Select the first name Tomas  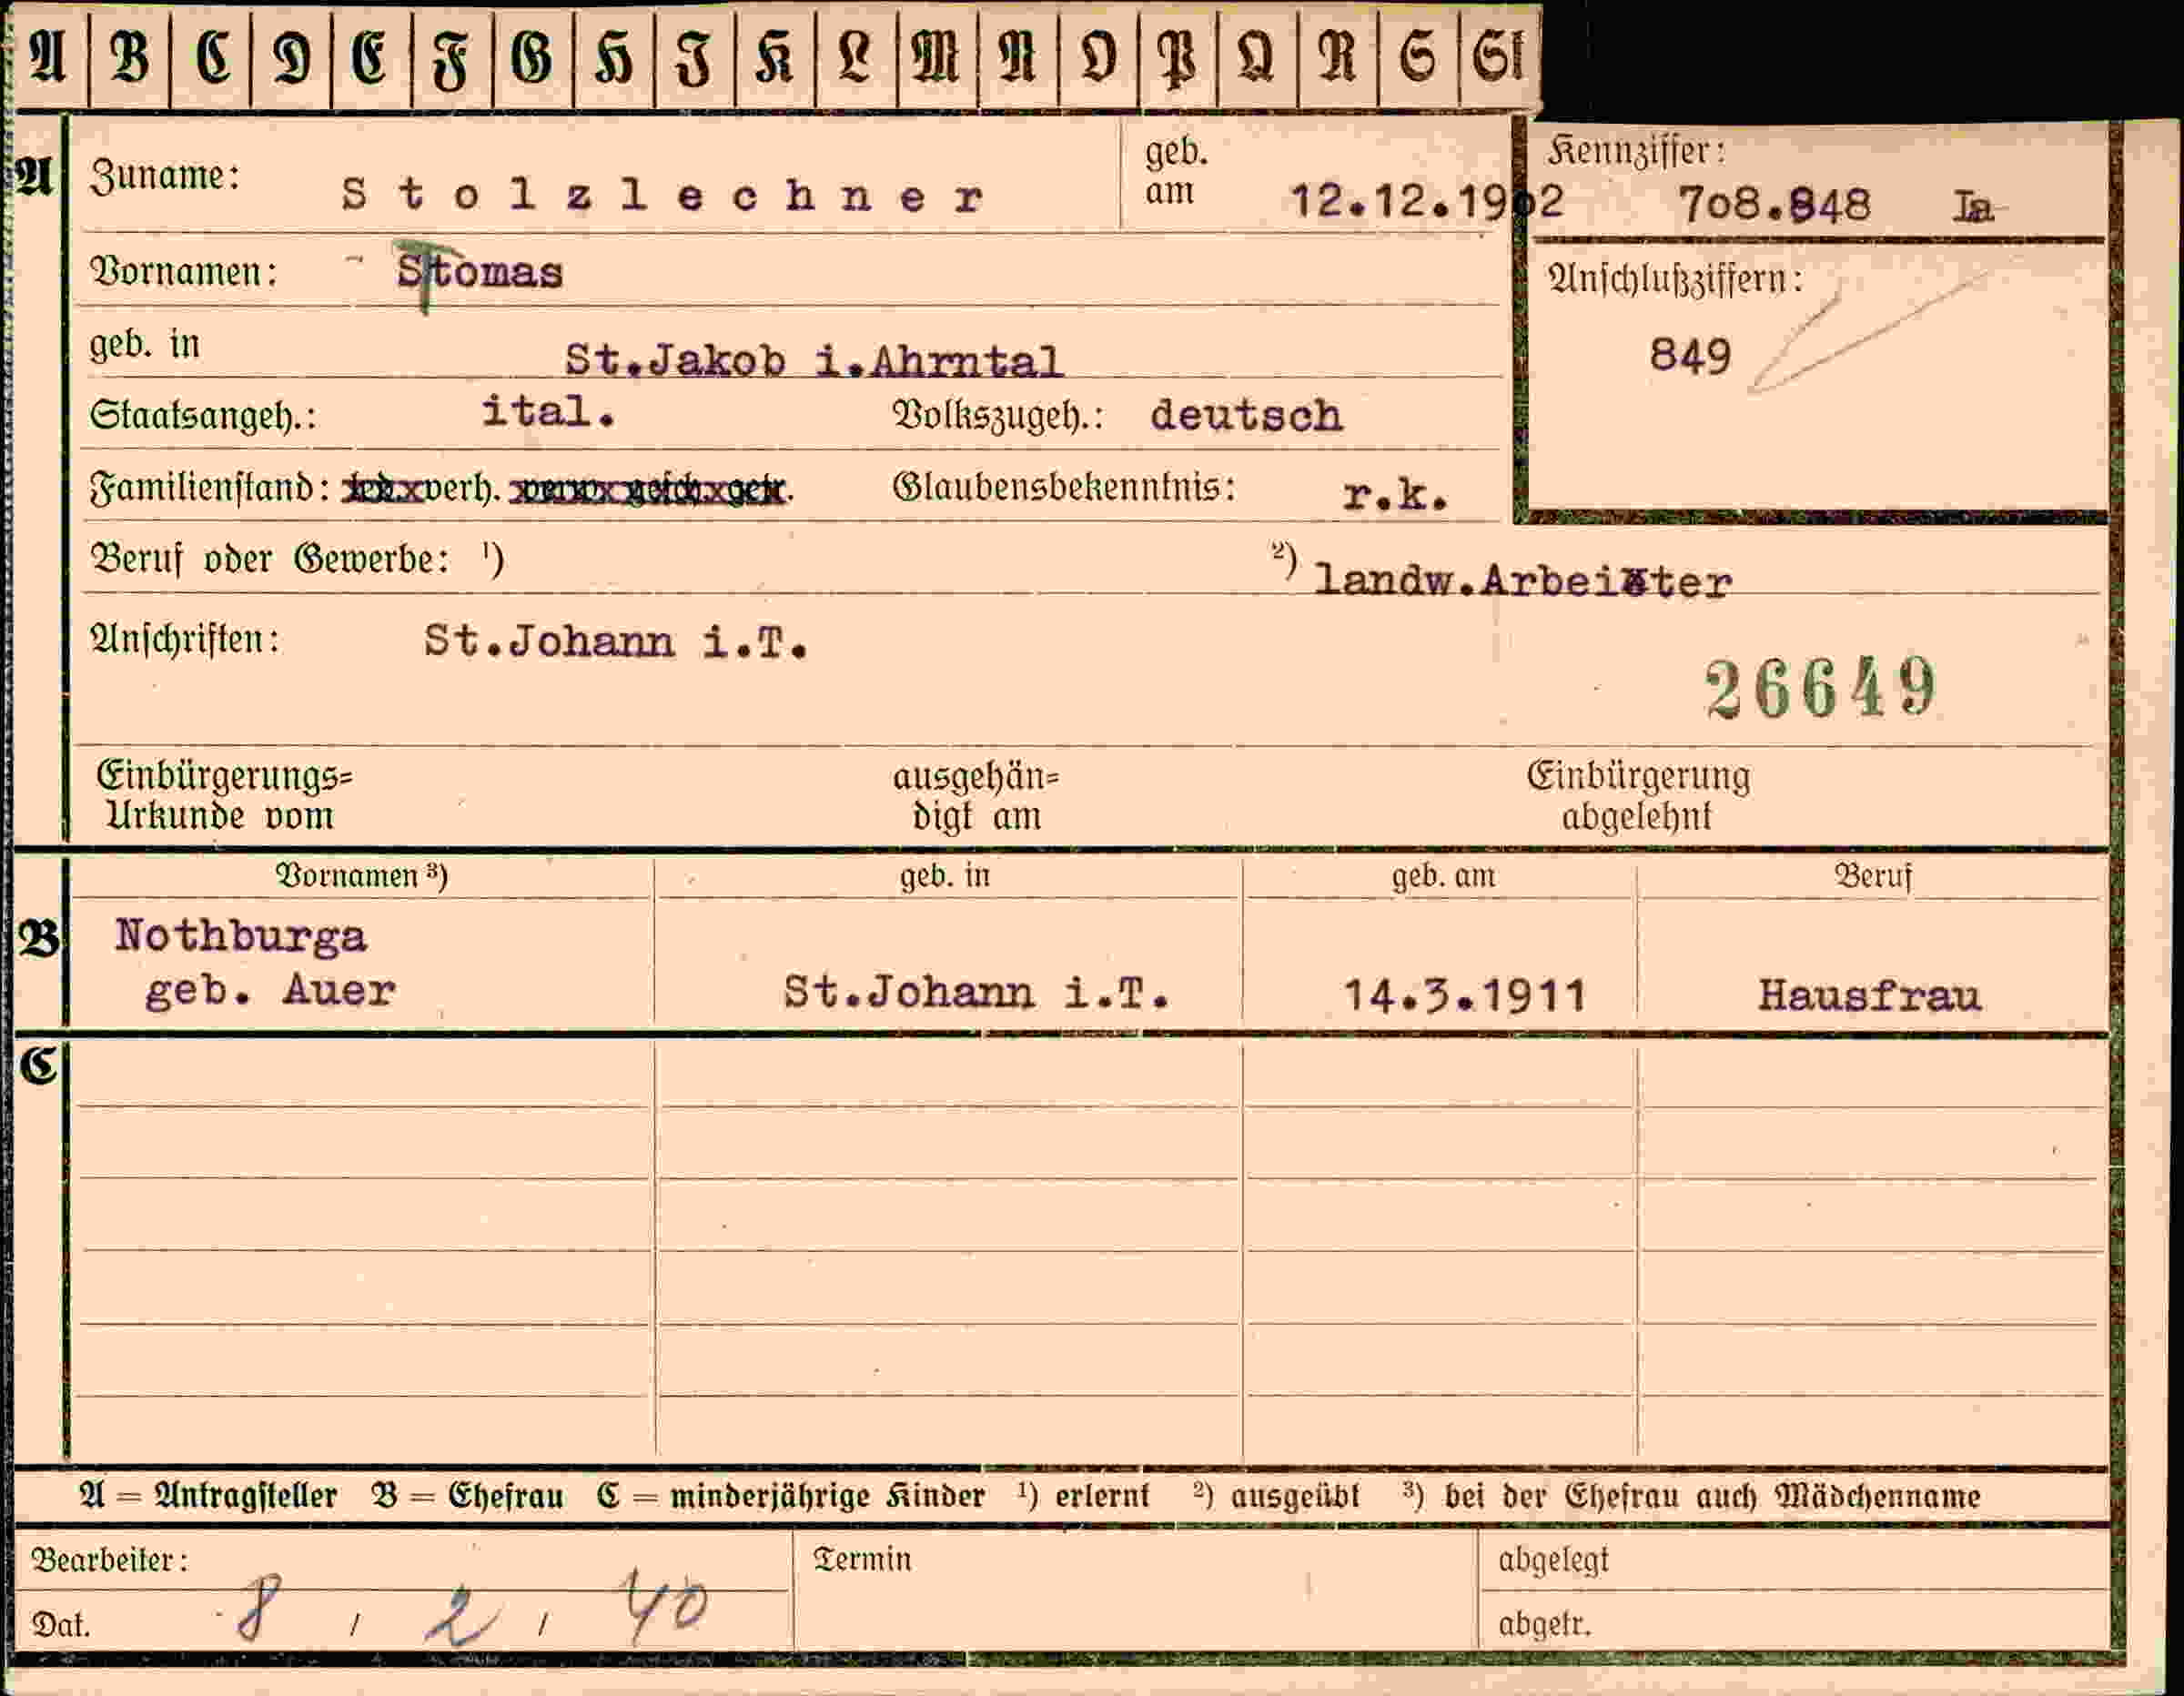pos(480,272)
